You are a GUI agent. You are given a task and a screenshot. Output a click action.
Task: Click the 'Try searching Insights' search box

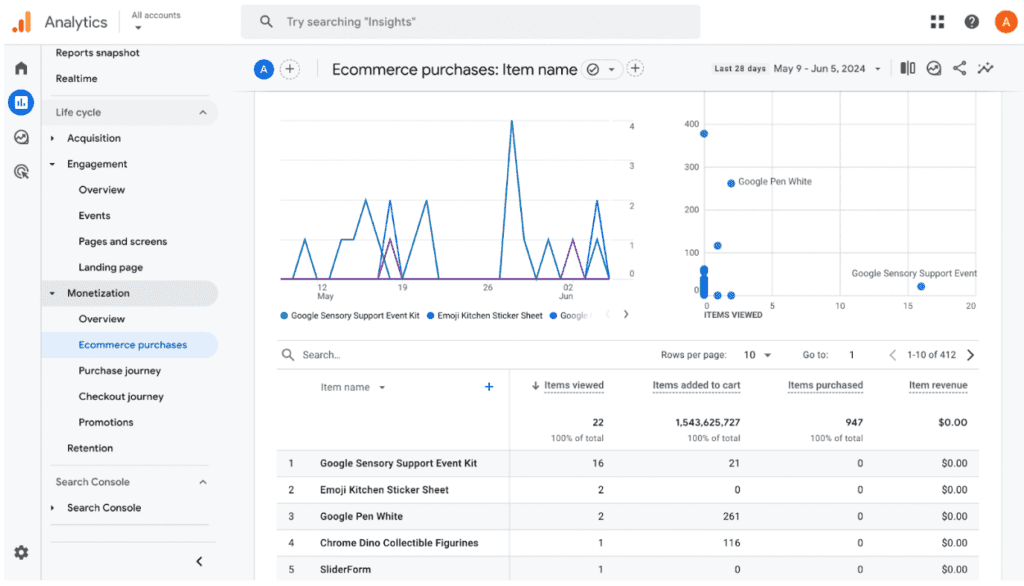(x=470, y=22)
